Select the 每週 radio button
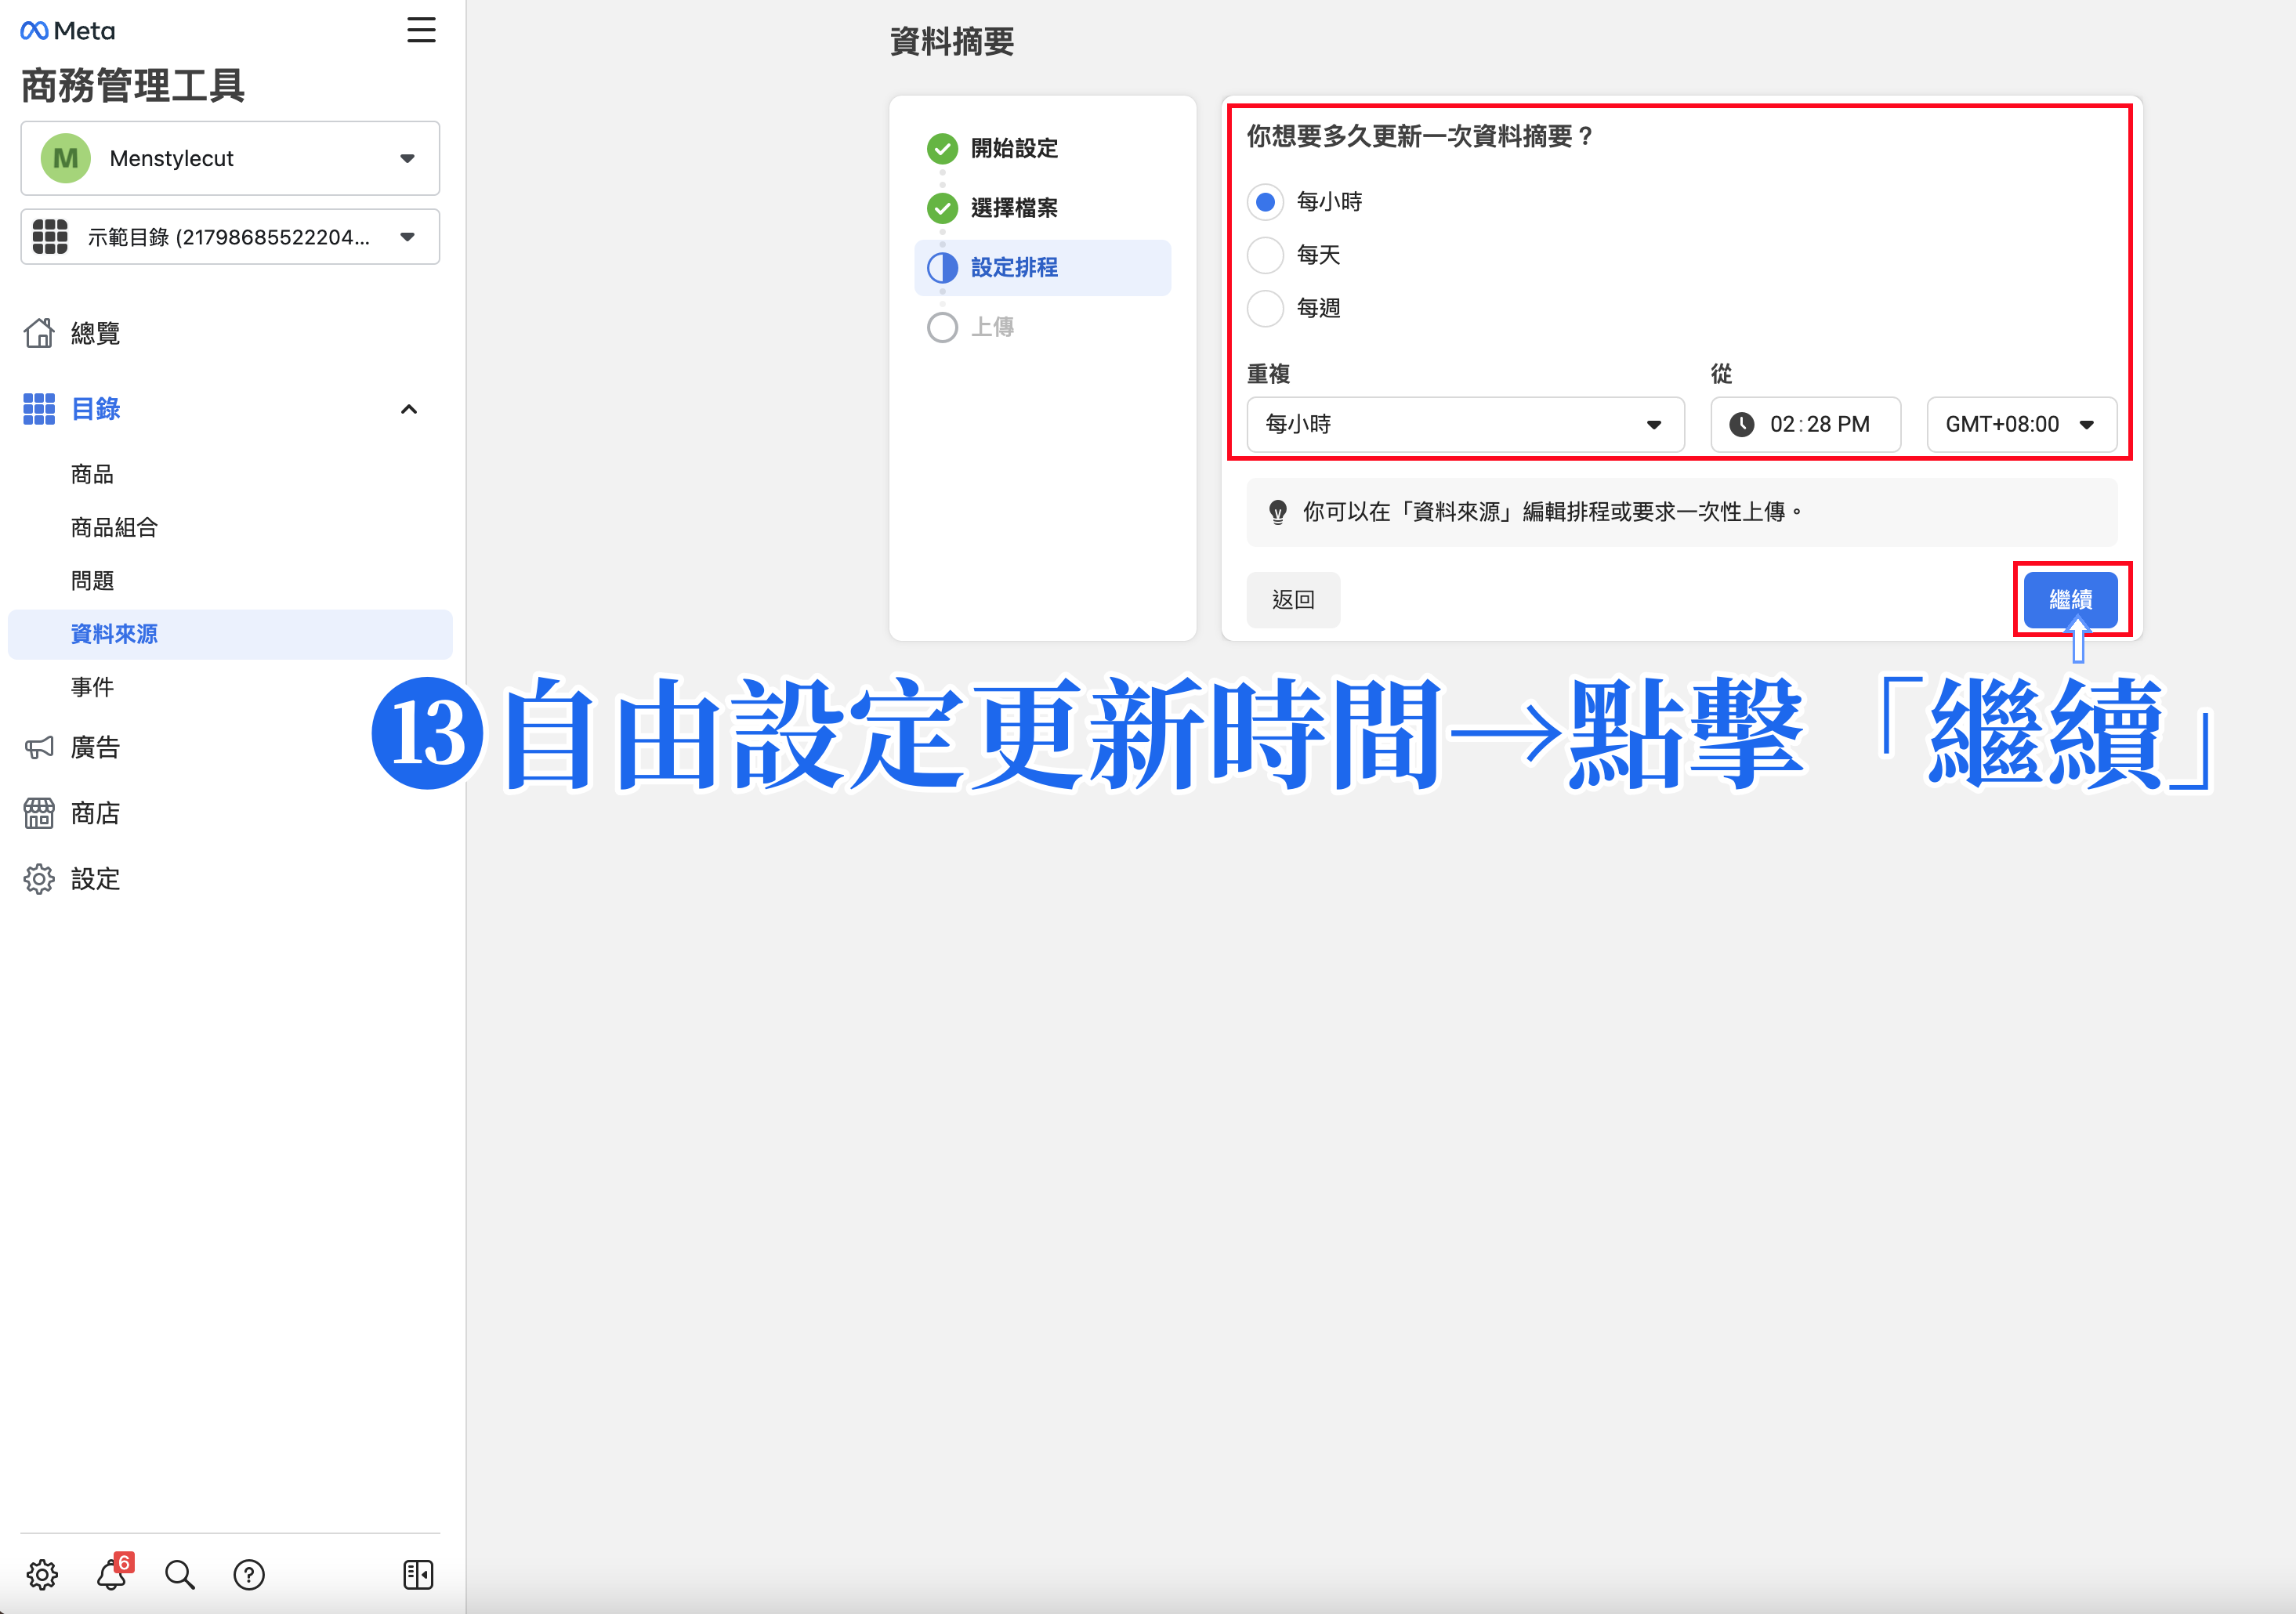2296x1614 pixels. 1265,308
